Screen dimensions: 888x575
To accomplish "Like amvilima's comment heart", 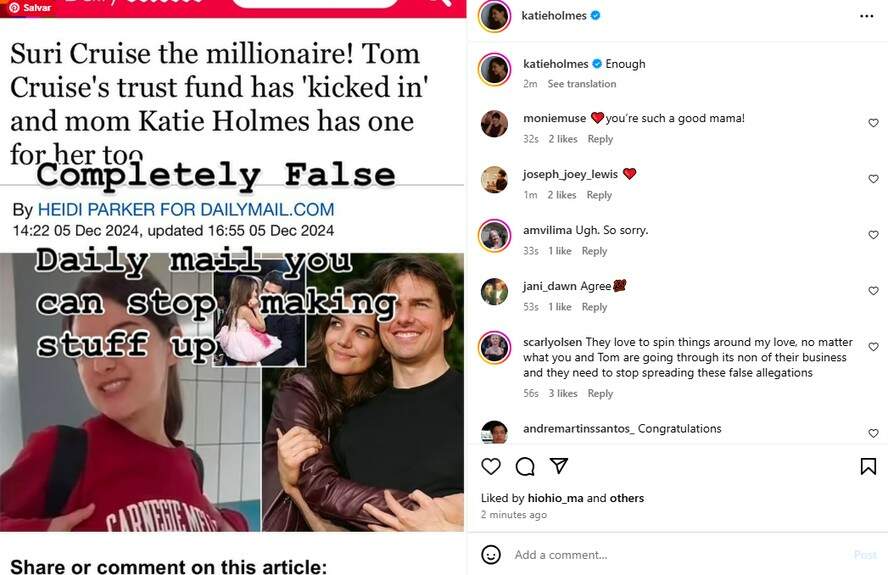I will tap(873, 235).
